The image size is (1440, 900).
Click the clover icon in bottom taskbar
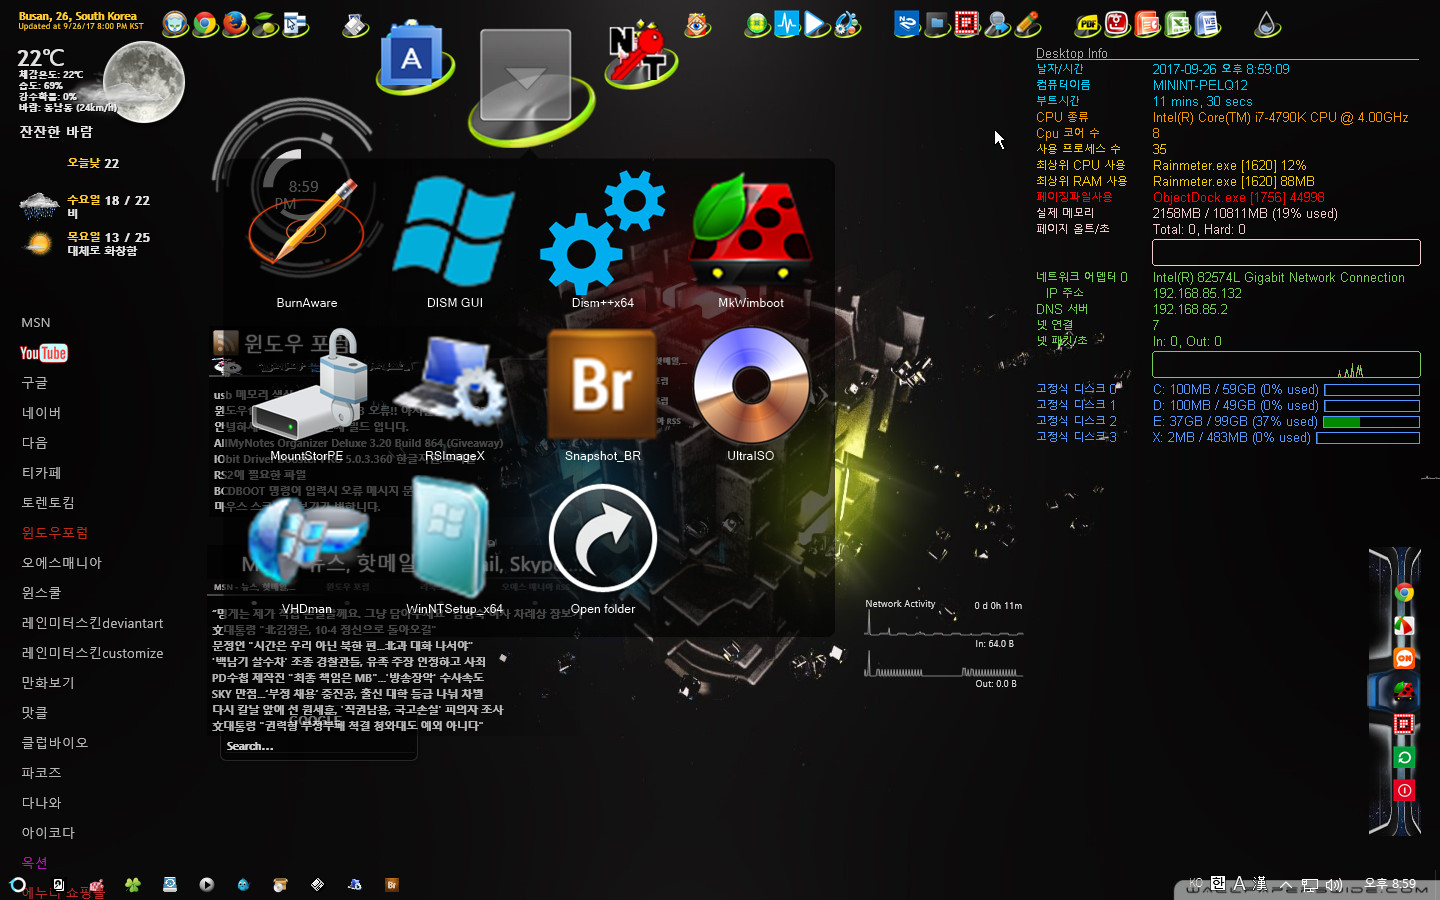pos(132,884)
